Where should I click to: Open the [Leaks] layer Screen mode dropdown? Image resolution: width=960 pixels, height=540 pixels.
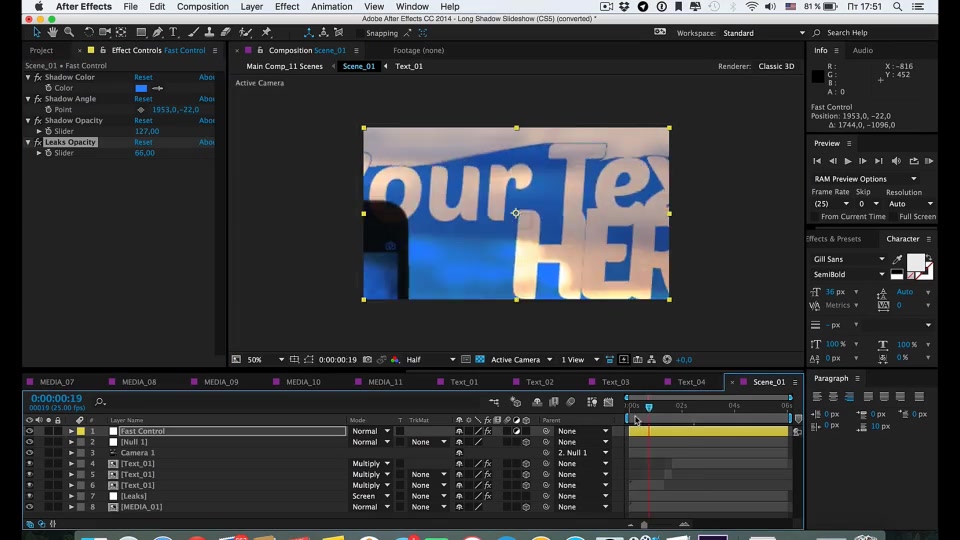click(x=371, y=496)
